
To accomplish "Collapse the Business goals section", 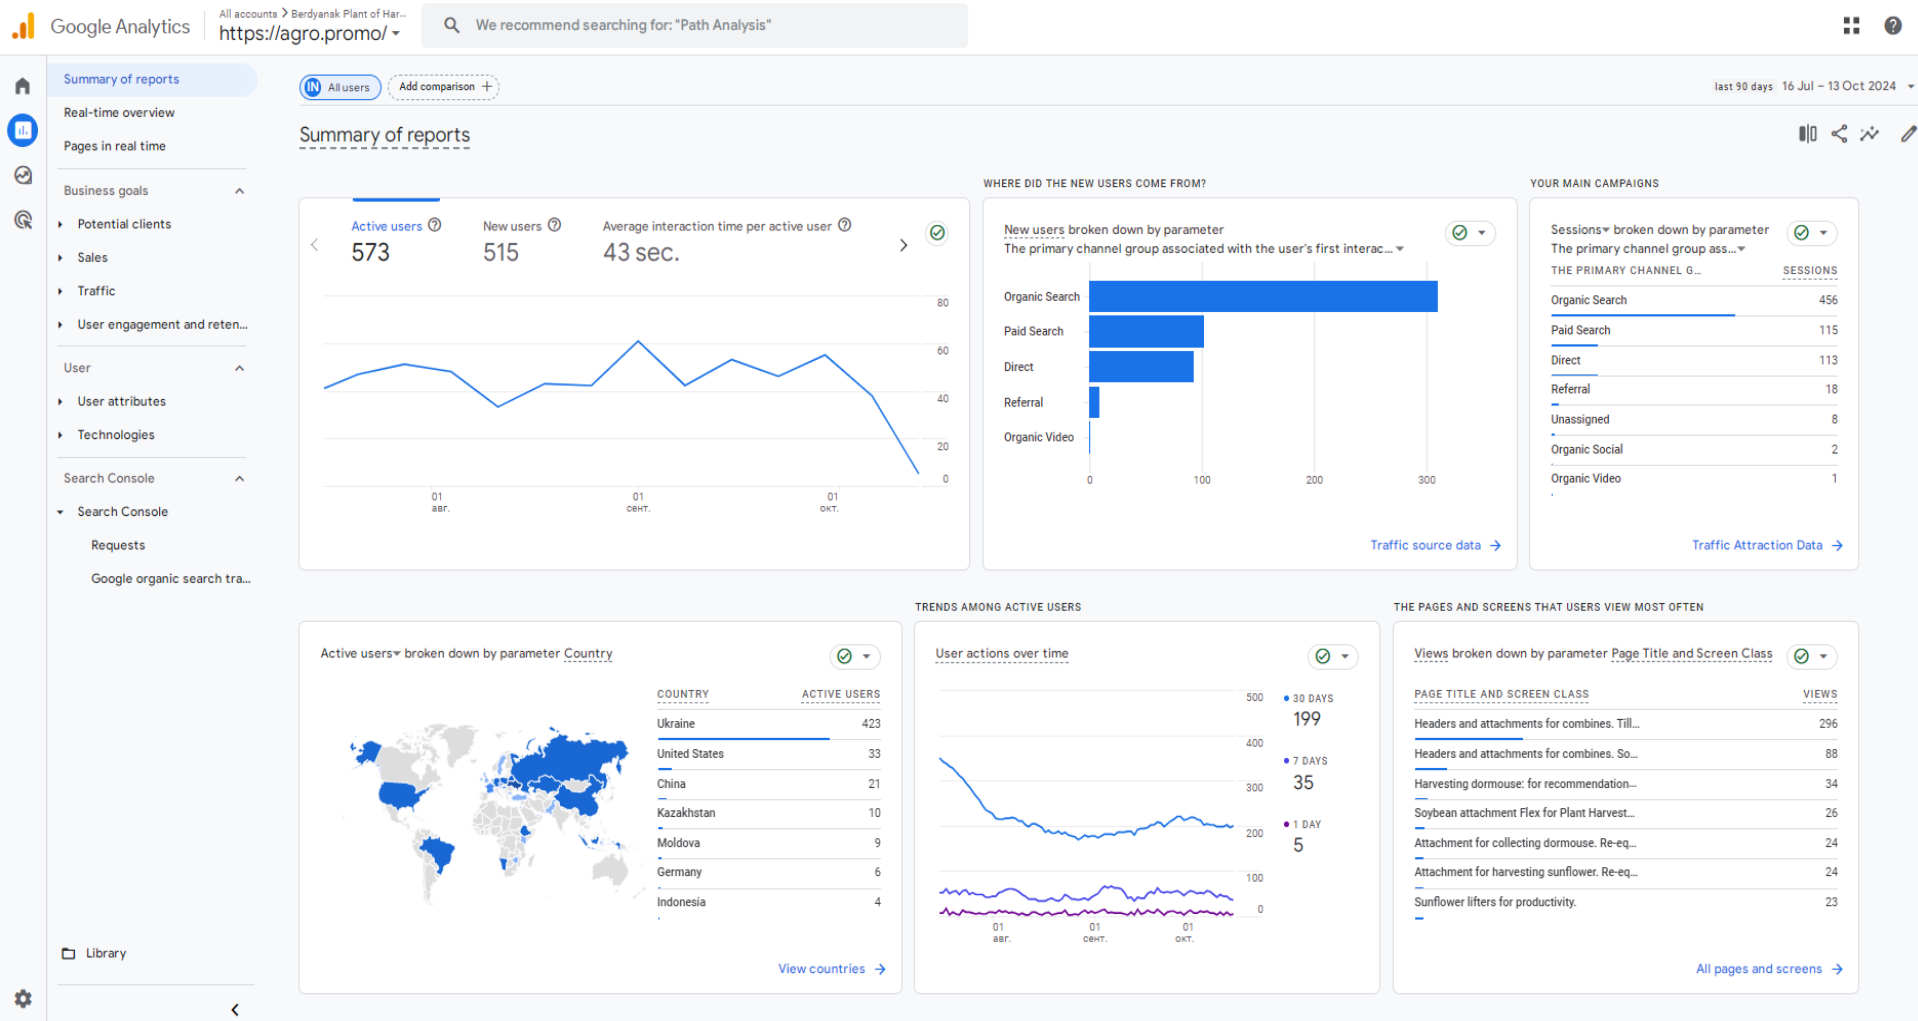I will [239, 191].
